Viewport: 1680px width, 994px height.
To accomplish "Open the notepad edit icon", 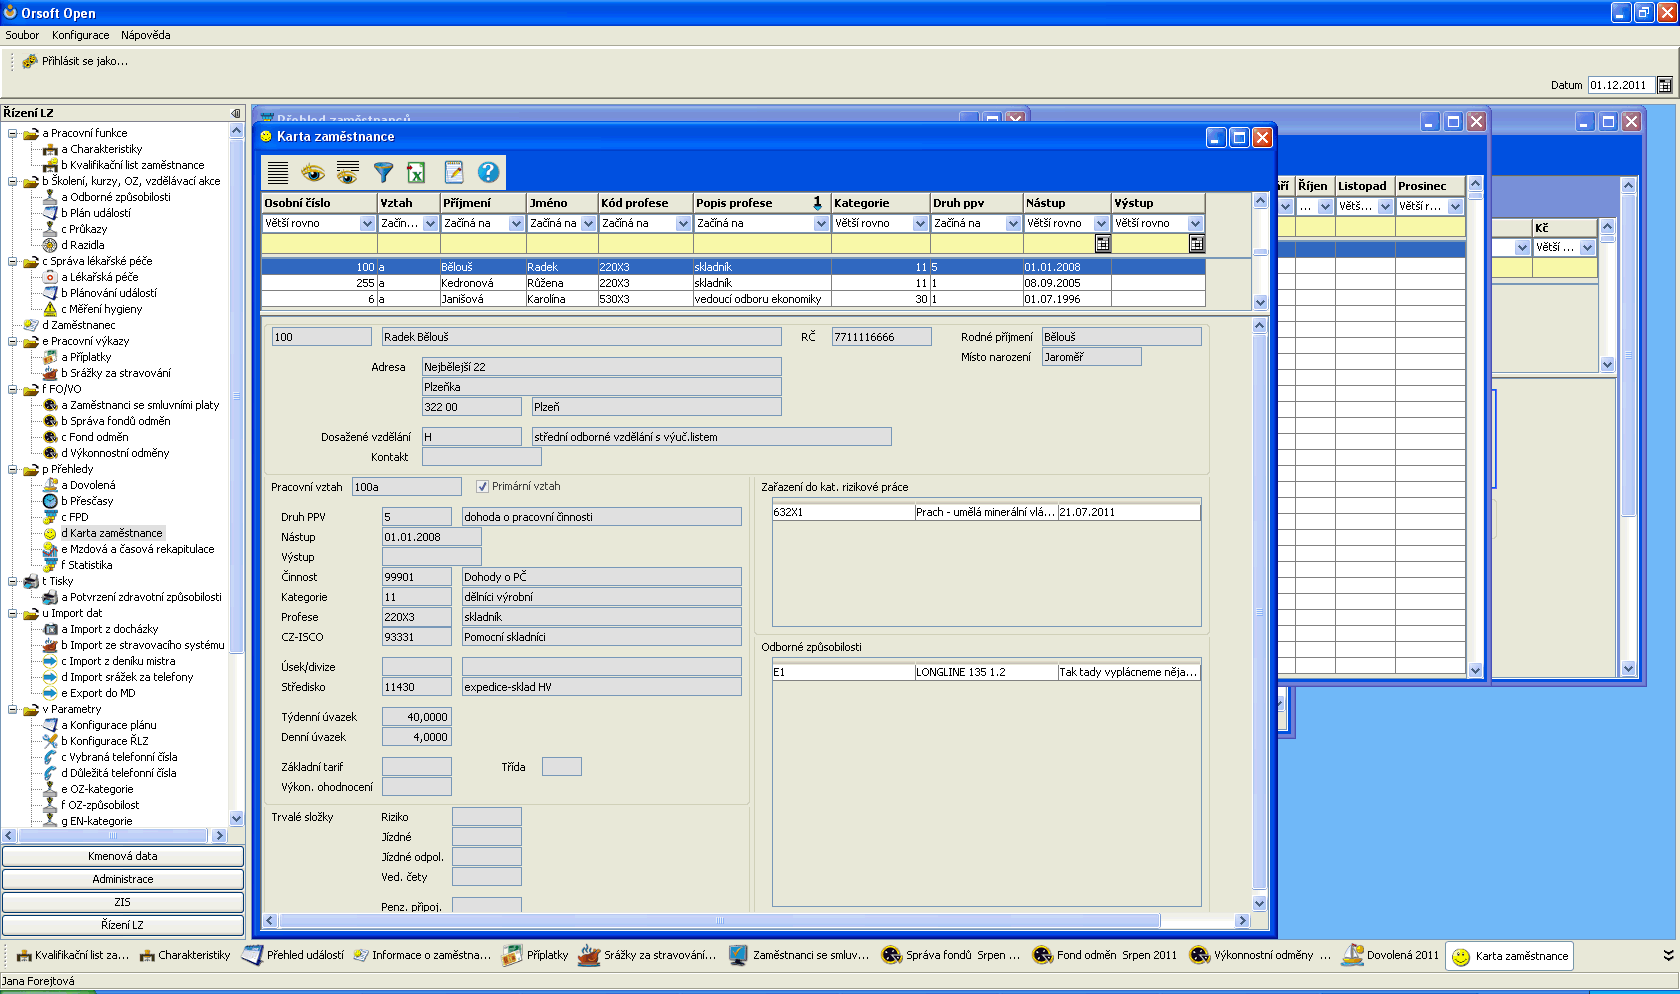I will (x=453, y=173).
